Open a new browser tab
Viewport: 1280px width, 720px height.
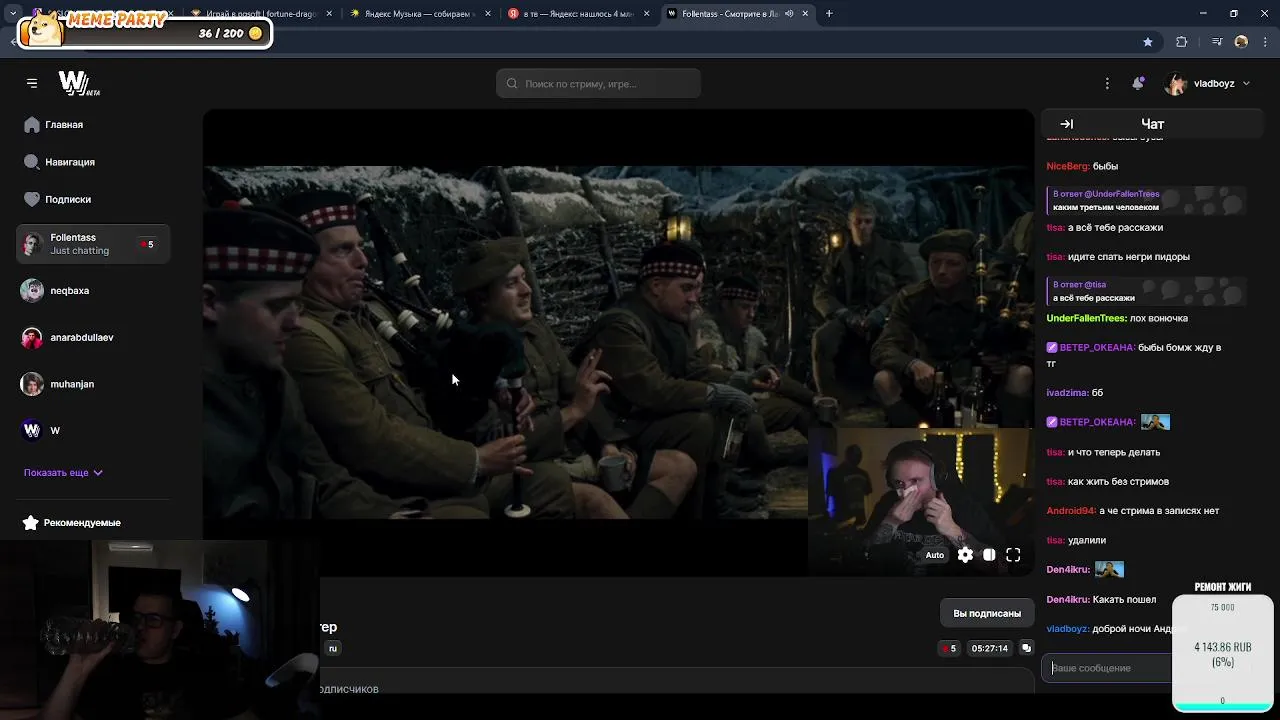pyautogui.click(x=829, y=14)
